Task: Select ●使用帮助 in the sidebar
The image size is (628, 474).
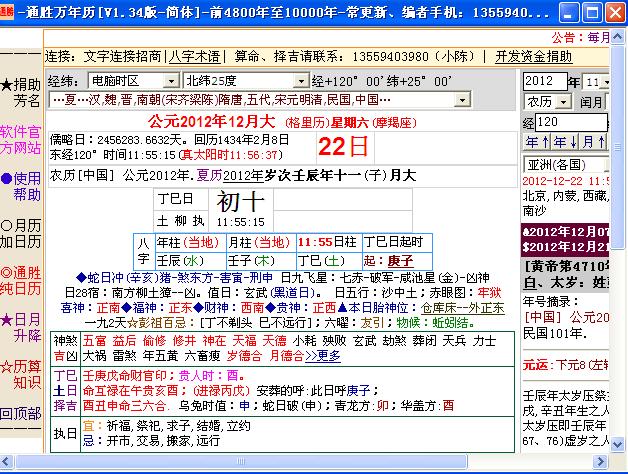Action: click(x=20, y=187)
